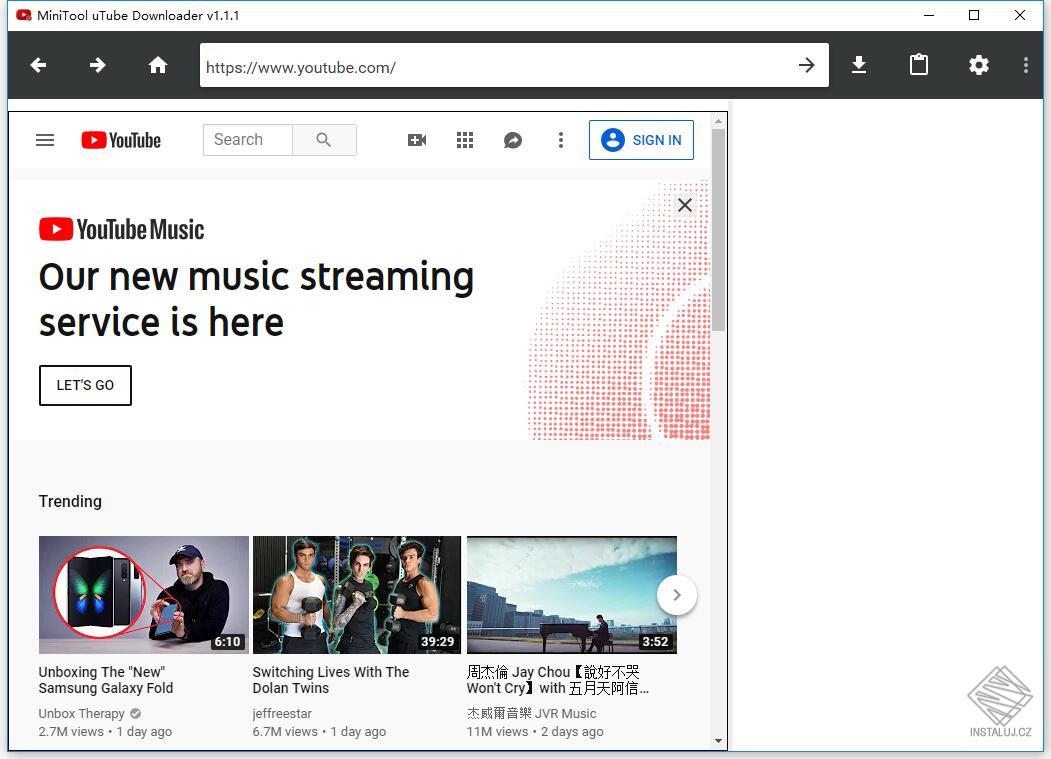Image resolution: width=1051 pixels, height=759 pixels.
Task: Open YouTube's three-dot settings menu
Action: 561,140
